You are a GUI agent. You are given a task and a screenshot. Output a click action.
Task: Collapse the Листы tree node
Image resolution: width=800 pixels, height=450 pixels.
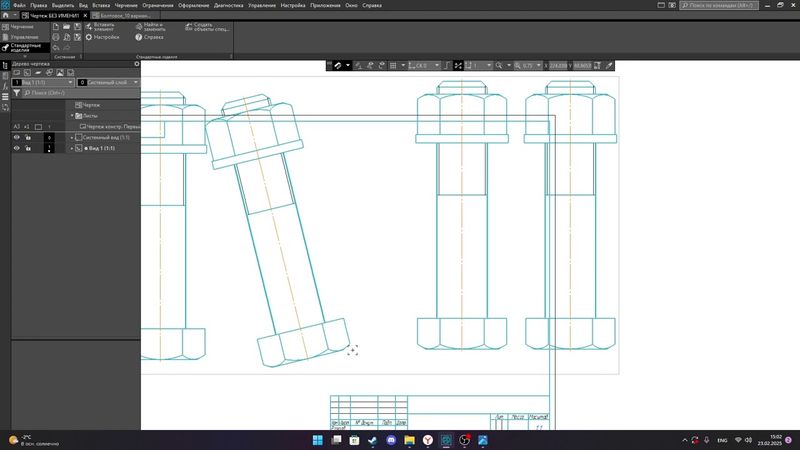pyautogui.click(x=73, y=116)
